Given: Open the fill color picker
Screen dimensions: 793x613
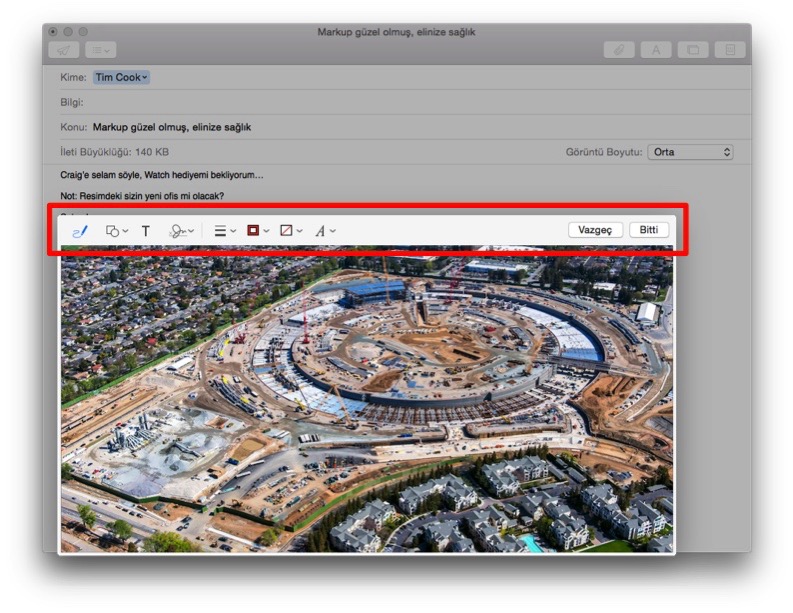Looking at the screenshot, I should 291,230.
